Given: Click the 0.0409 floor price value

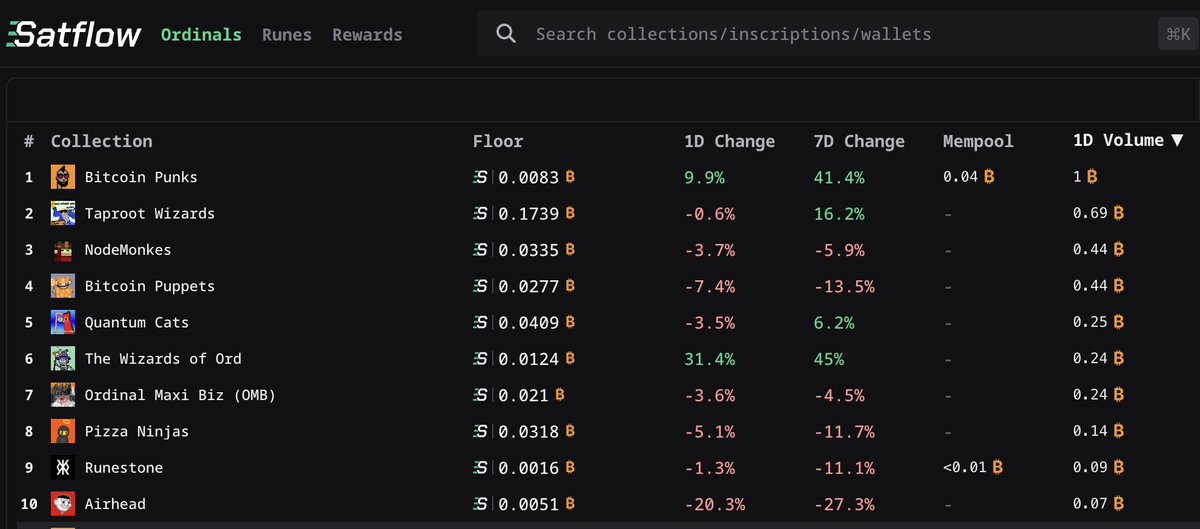Looking at the screenshot, I should pos(529,322).
